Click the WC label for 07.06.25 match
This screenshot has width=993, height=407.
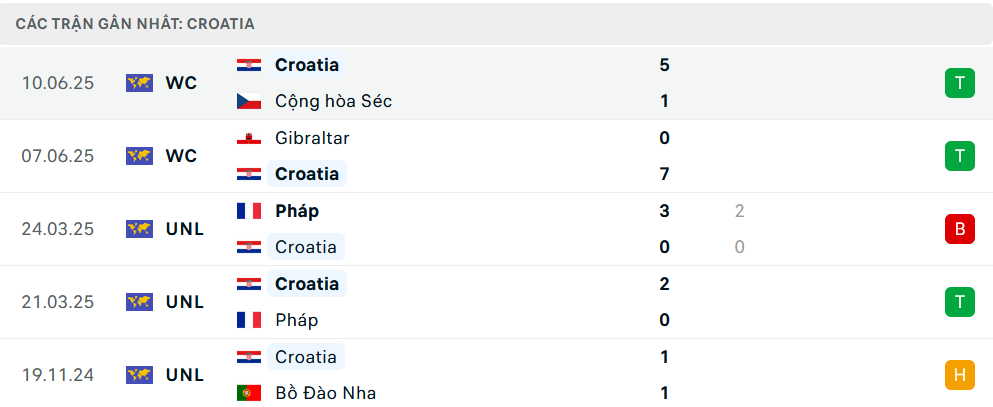(x=182, y=156)
